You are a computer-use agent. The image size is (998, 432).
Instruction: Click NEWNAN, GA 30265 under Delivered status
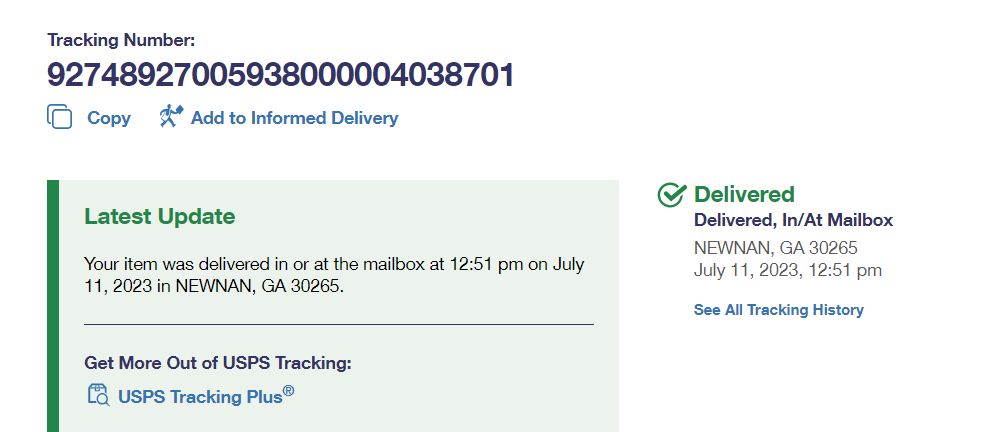775,247
